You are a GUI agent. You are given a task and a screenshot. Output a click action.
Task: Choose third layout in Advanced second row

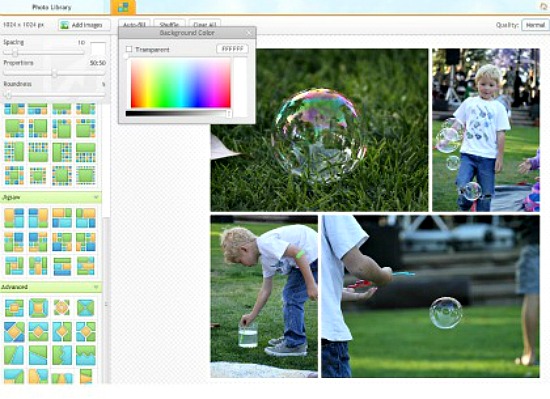coord(62,332)
